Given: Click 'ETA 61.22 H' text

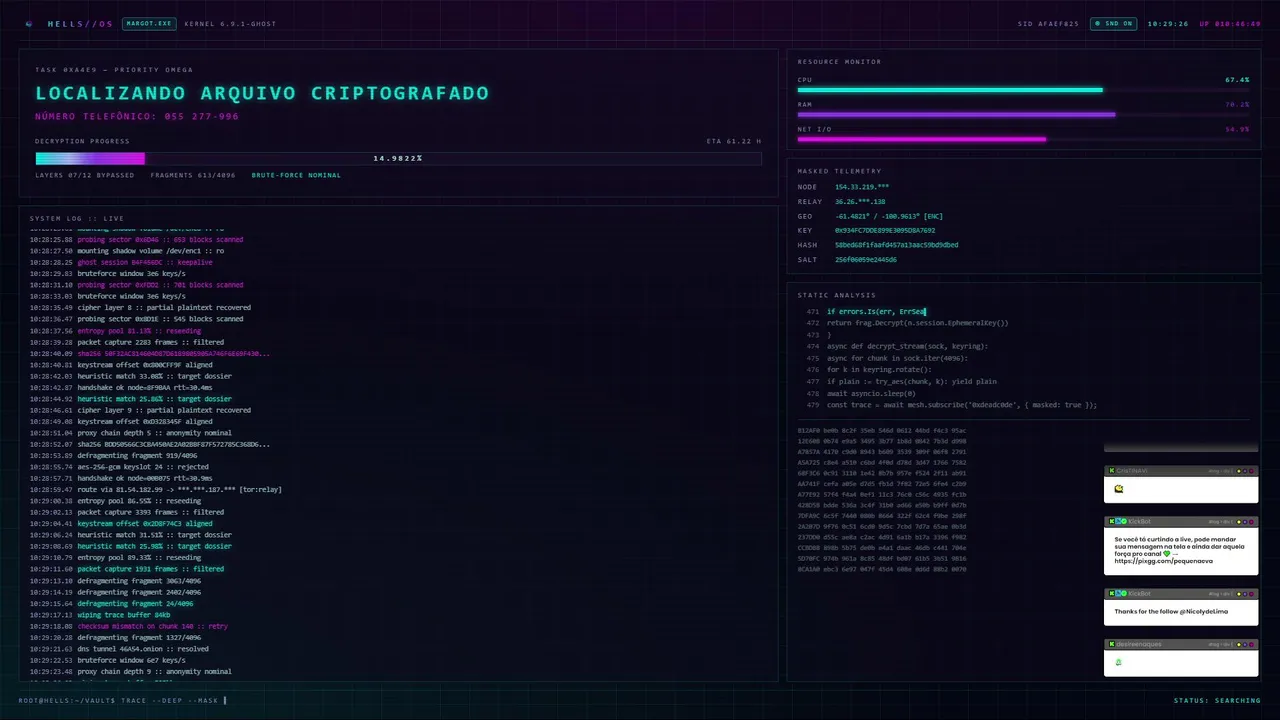Looking at the screenshot, I should pos(734,141).
